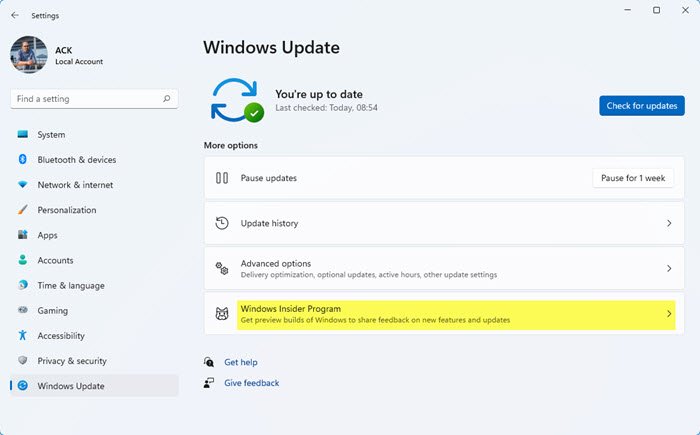Click Pause for 1 week button
The height and width of the screenshot is (435, 700).
point(633,178)
